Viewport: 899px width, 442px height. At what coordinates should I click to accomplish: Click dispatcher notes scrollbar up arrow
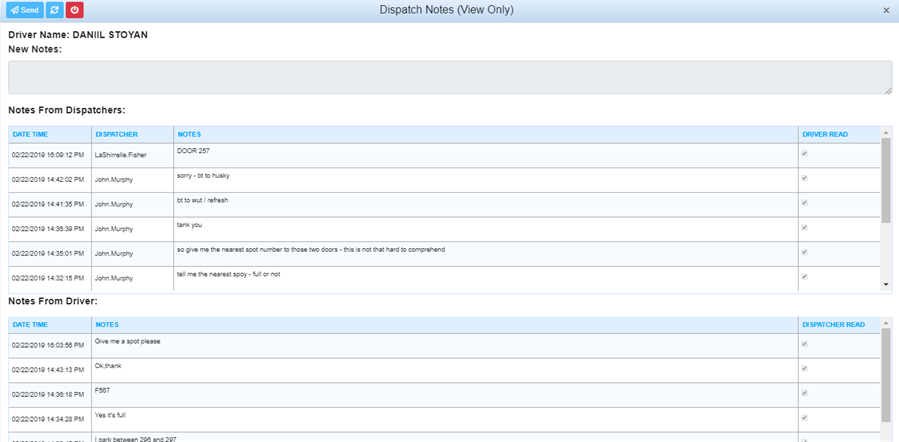pos(886,132)
